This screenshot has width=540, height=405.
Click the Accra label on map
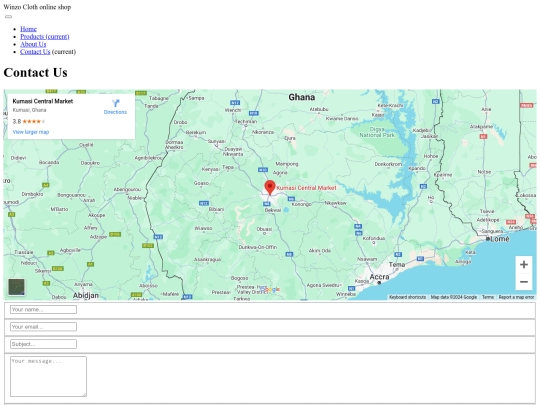click(x=379, y=277)
